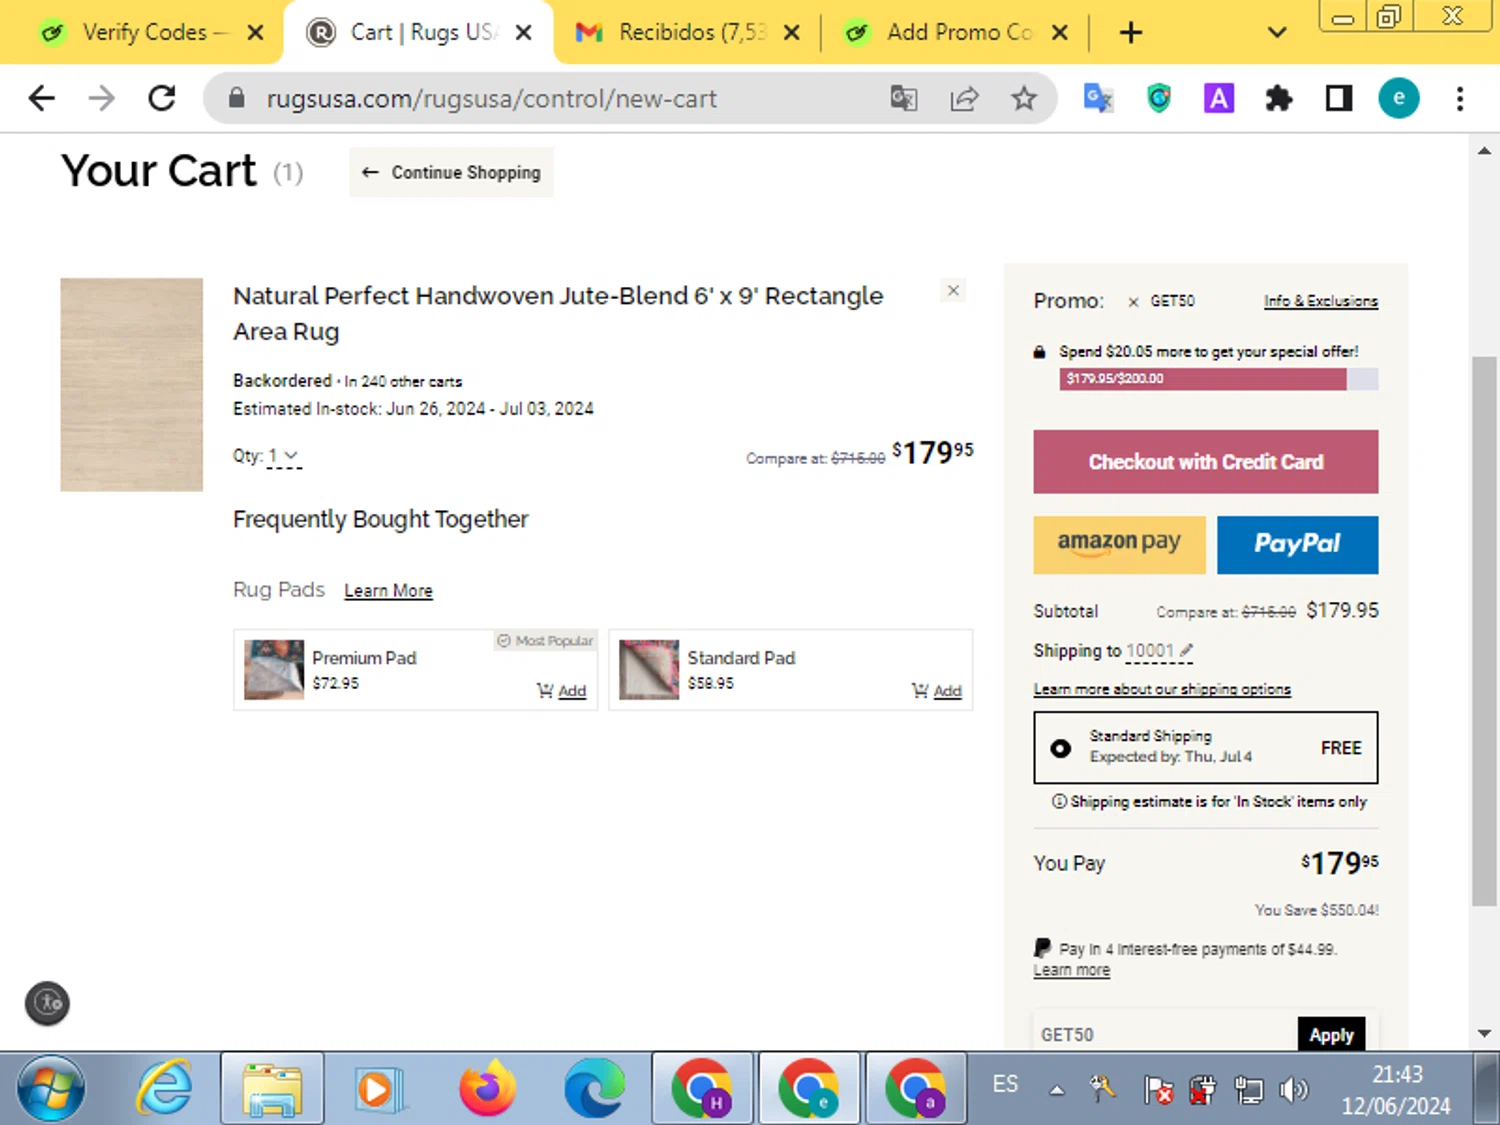Pay with Amazon Pay button
Screen dimensions: 1500x1125
click(x=1119, y=544)
